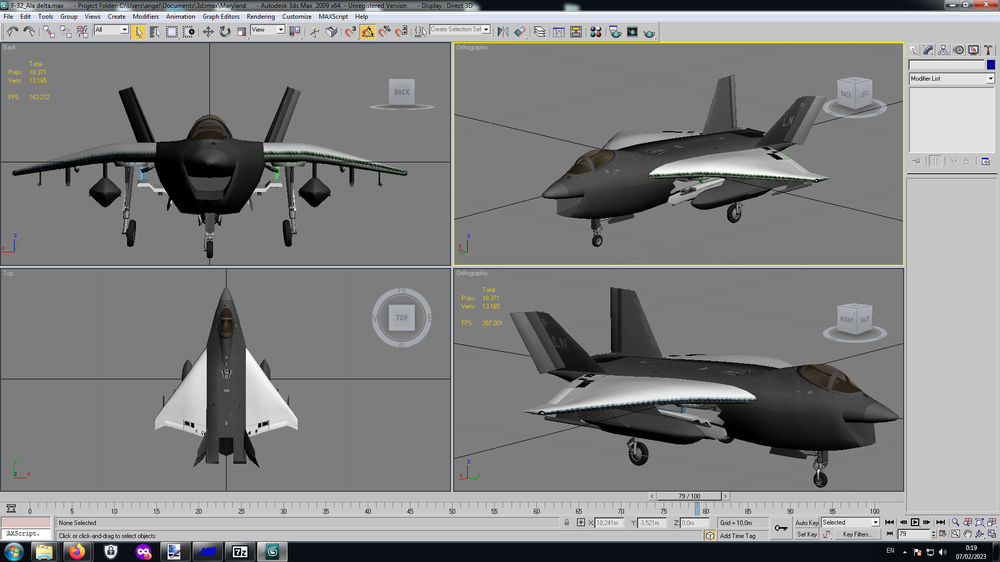The height and width of the screenshot is (562, 1000).
Task: Expand the Modifier List dropdown
Action: (990, 78)
